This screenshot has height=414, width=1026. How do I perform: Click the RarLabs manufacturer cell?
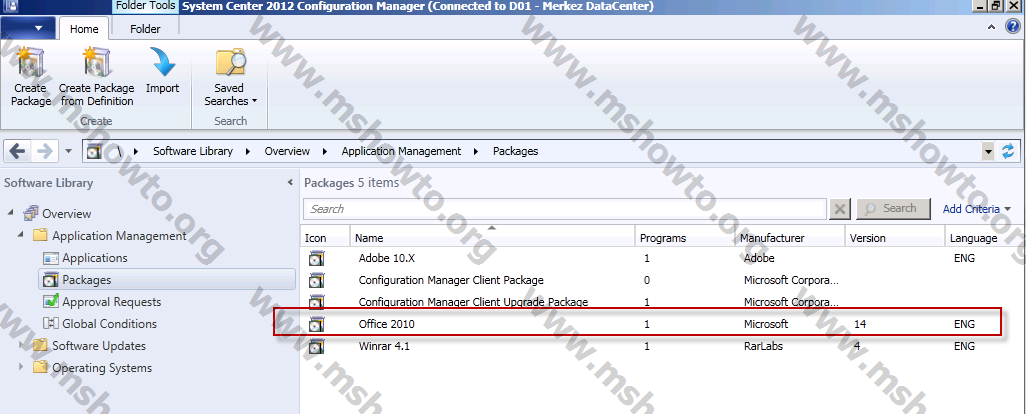point(763,346)
